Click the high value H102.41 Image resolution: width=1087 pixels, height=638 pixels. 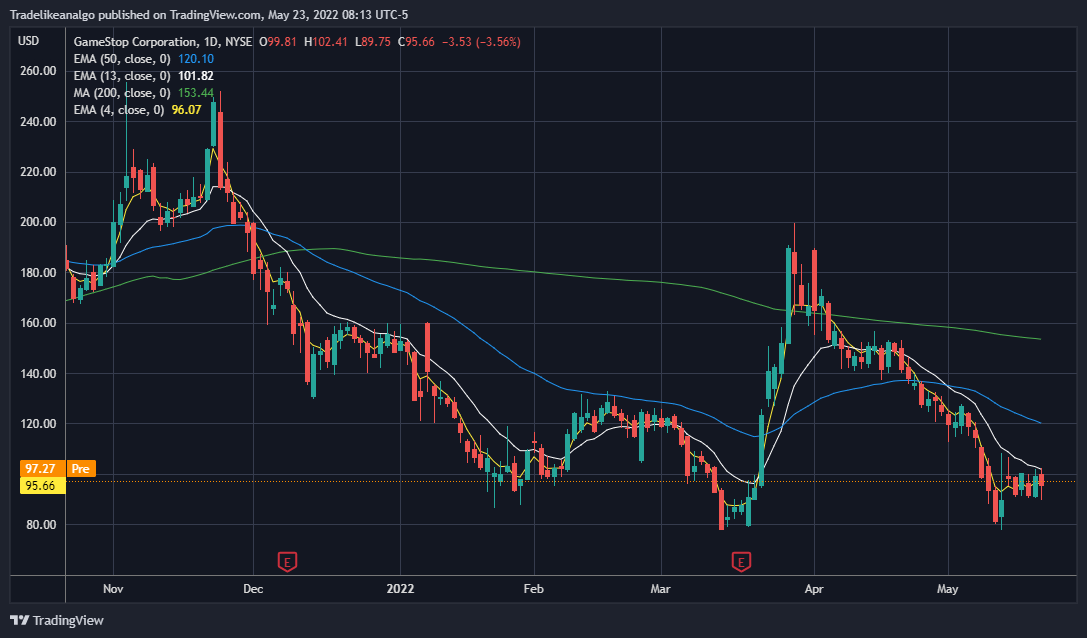pyautogui.click(x=326, y=42)
